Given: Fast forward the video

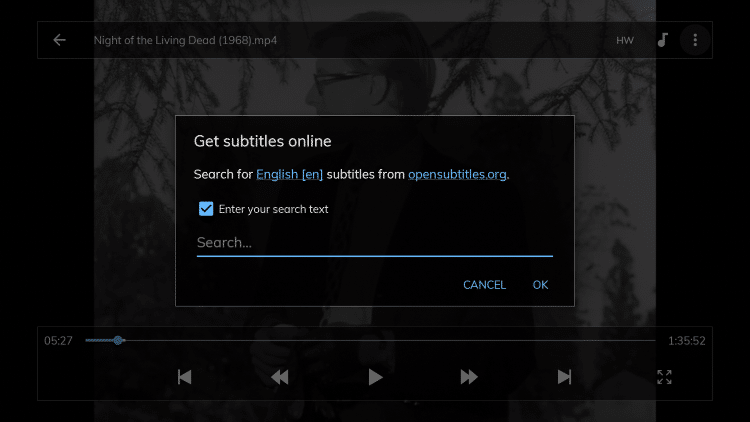Looking at the screenshot, I should click(469, 377).
